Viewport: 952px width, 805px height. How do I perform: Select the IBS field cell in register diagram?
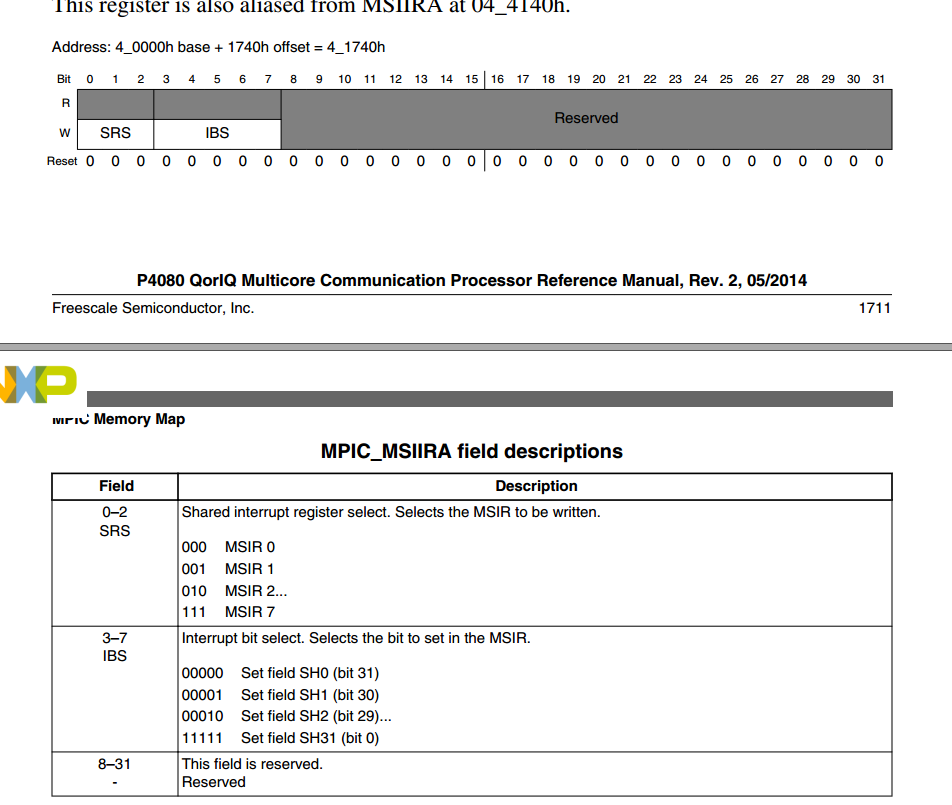tap(216, 133)
